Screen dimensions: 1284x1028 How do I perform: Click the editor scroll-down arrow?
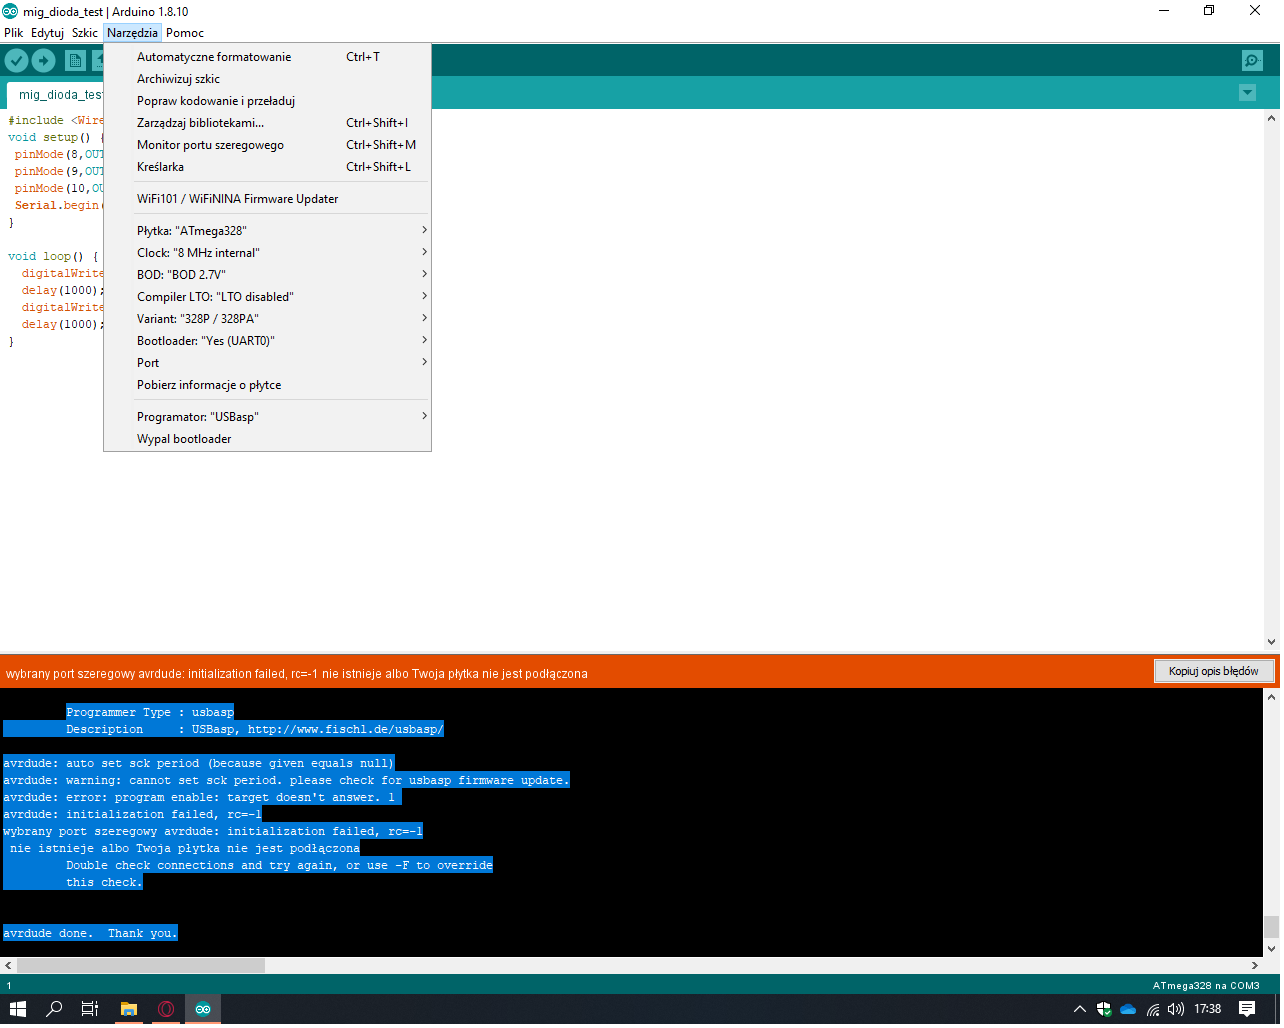[x=1271, y=642]
